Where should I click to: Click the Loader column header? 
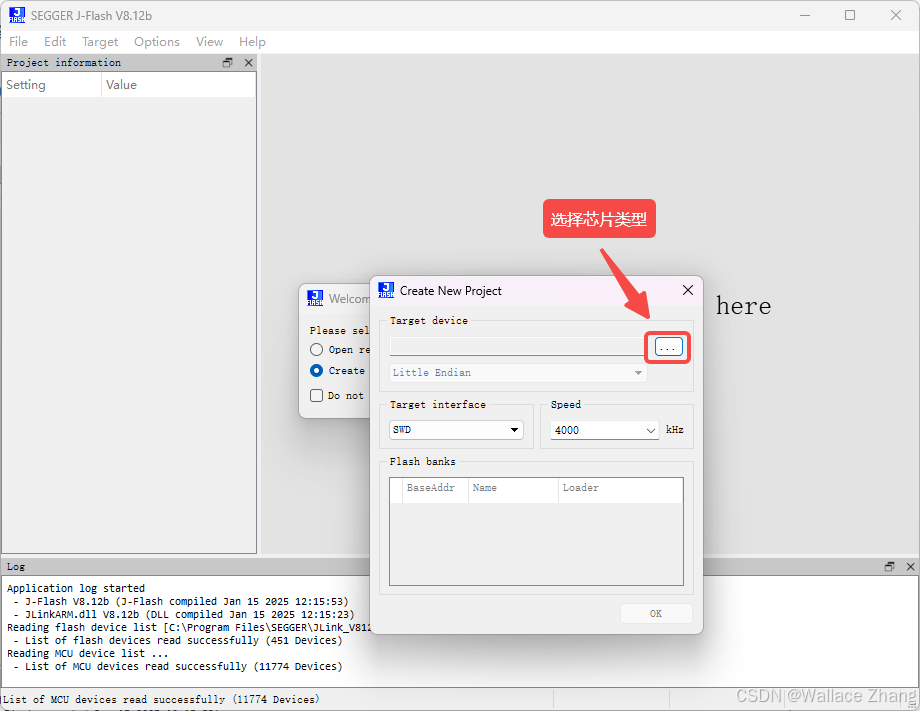[620, 488]
